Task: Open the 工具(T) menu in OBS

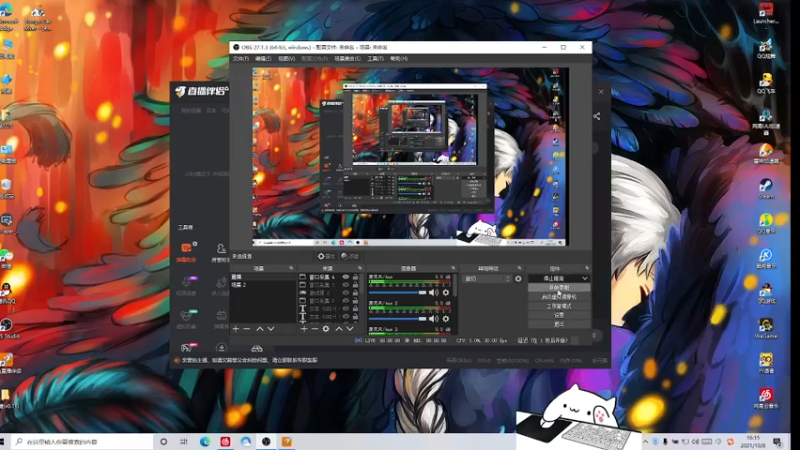Action: pos(376,59)
